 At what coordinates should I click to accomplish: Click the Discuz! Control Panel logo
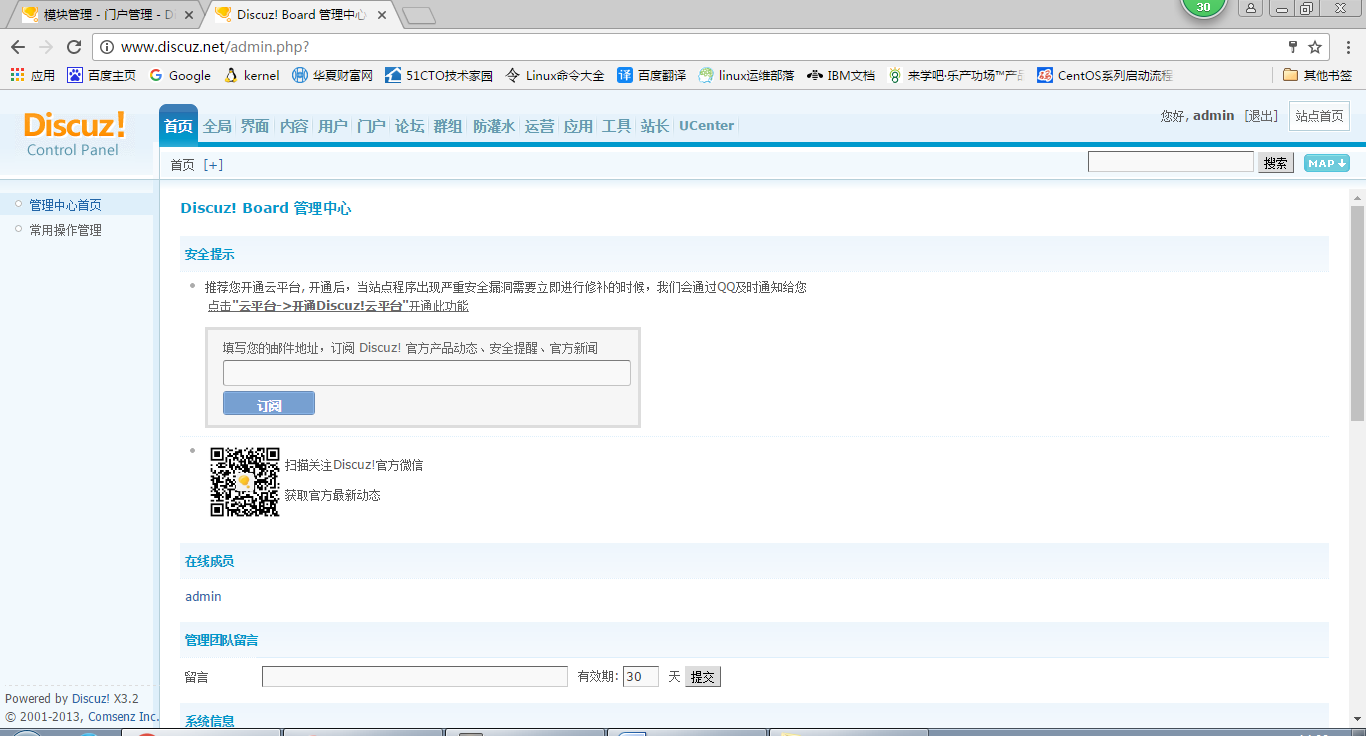74,133
